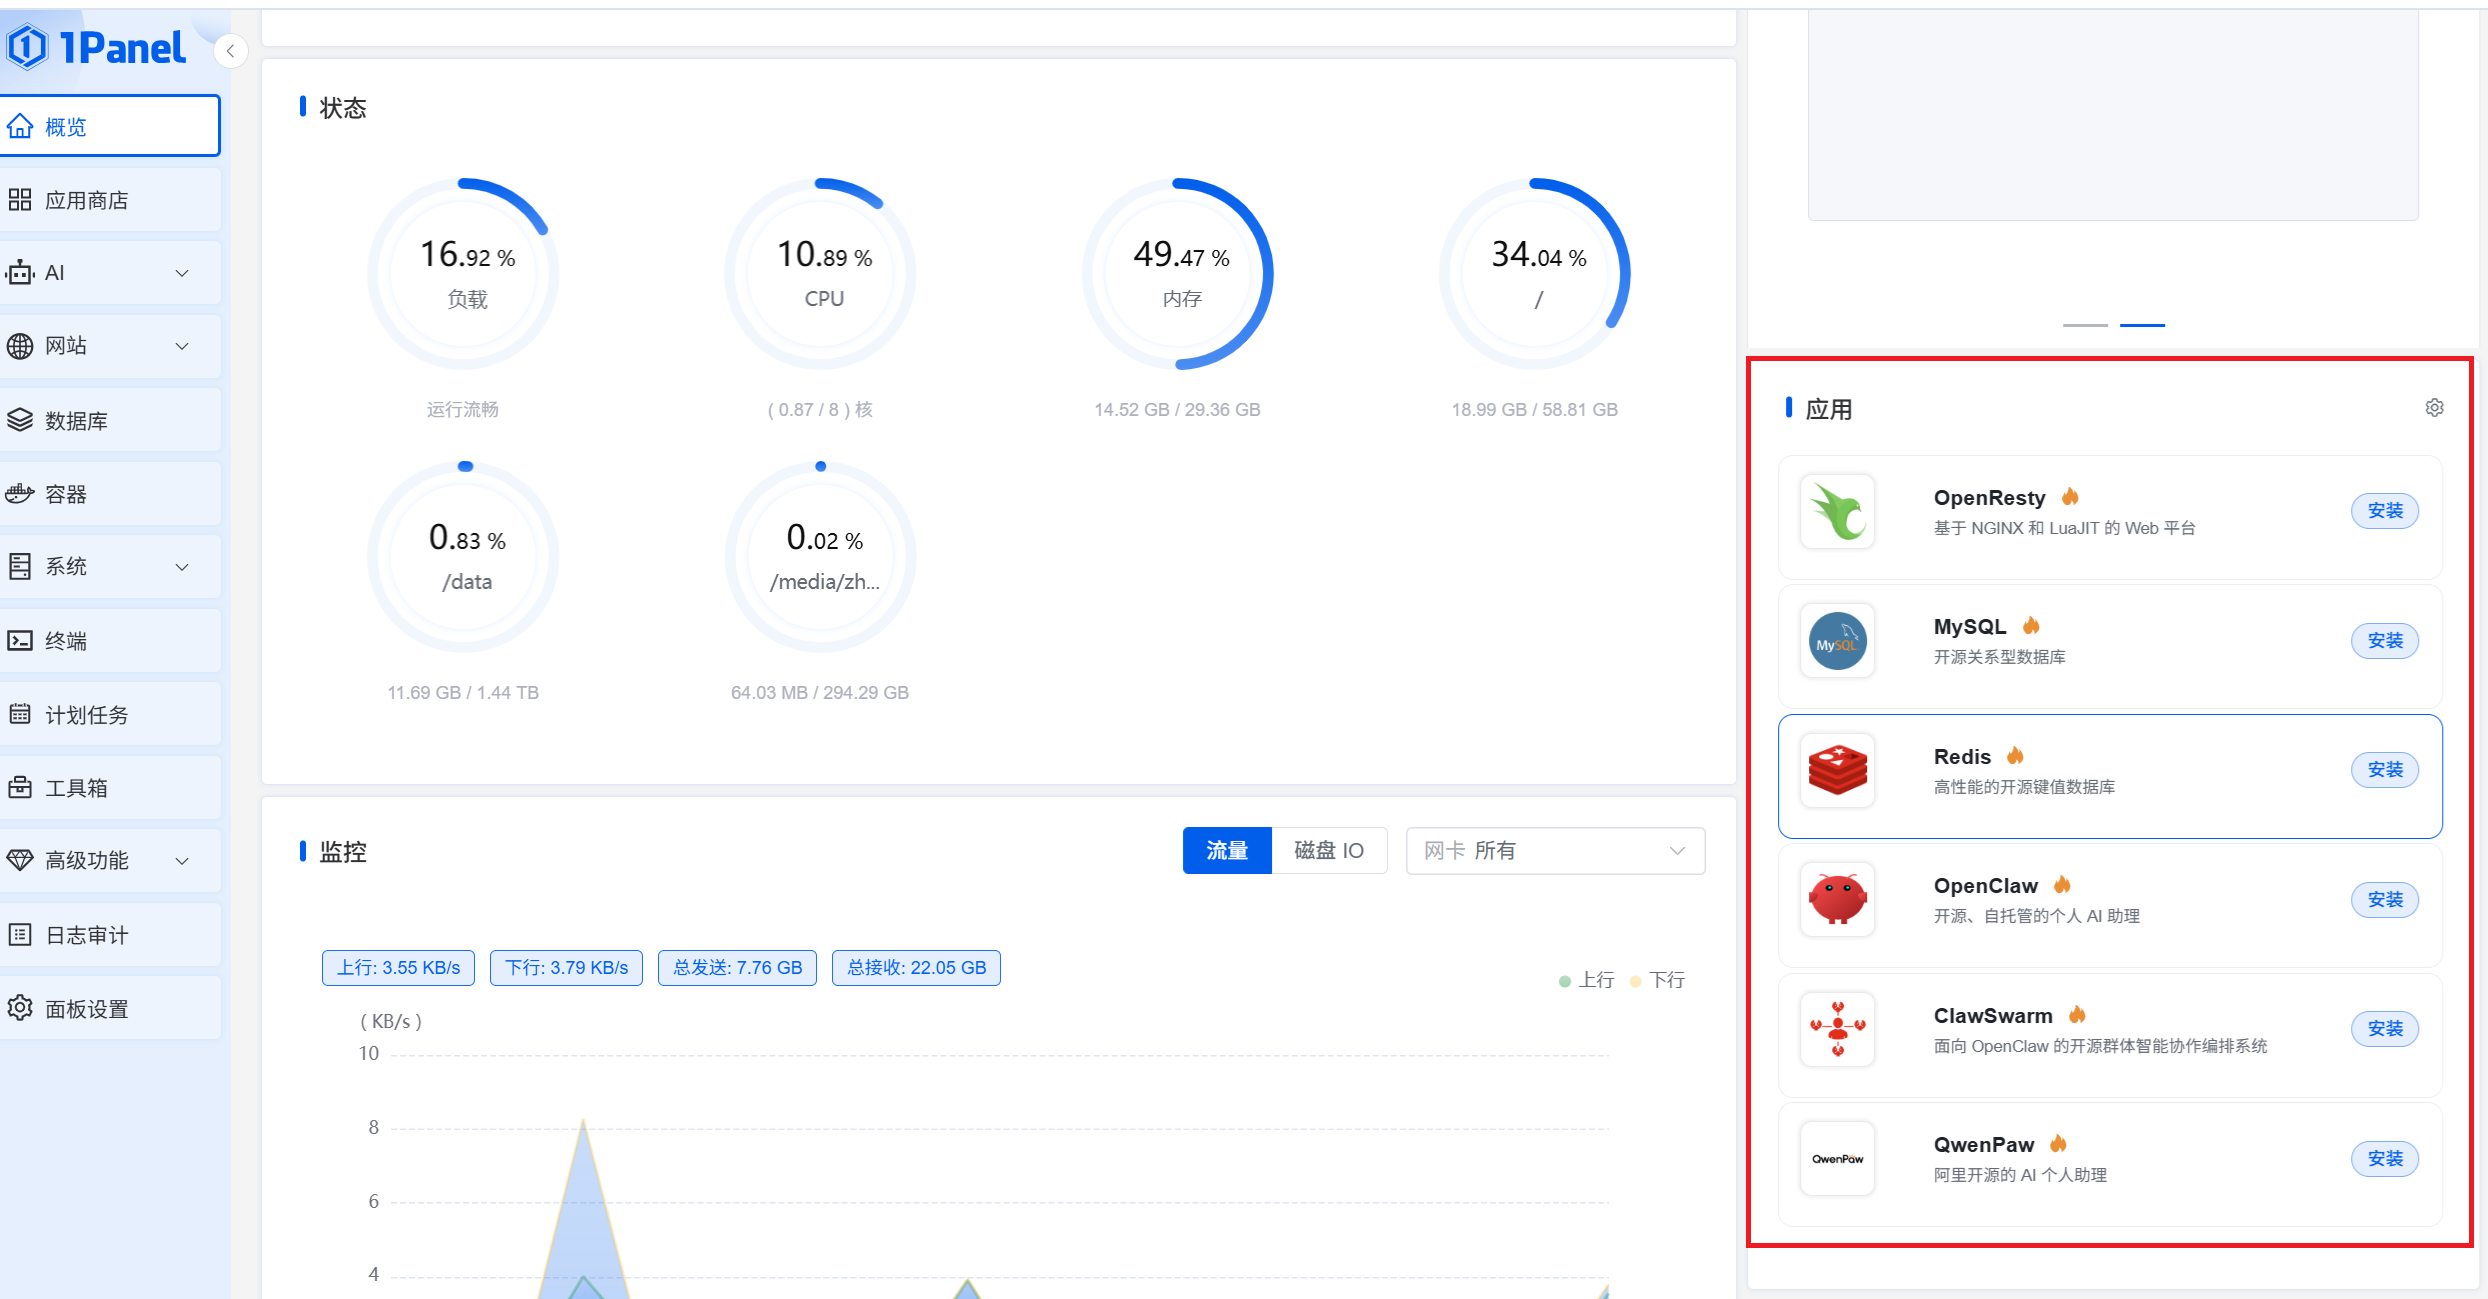Select the 流量 monitor tab
This screenshot has width=2488, height=1299.
(x=1226, y=851)
